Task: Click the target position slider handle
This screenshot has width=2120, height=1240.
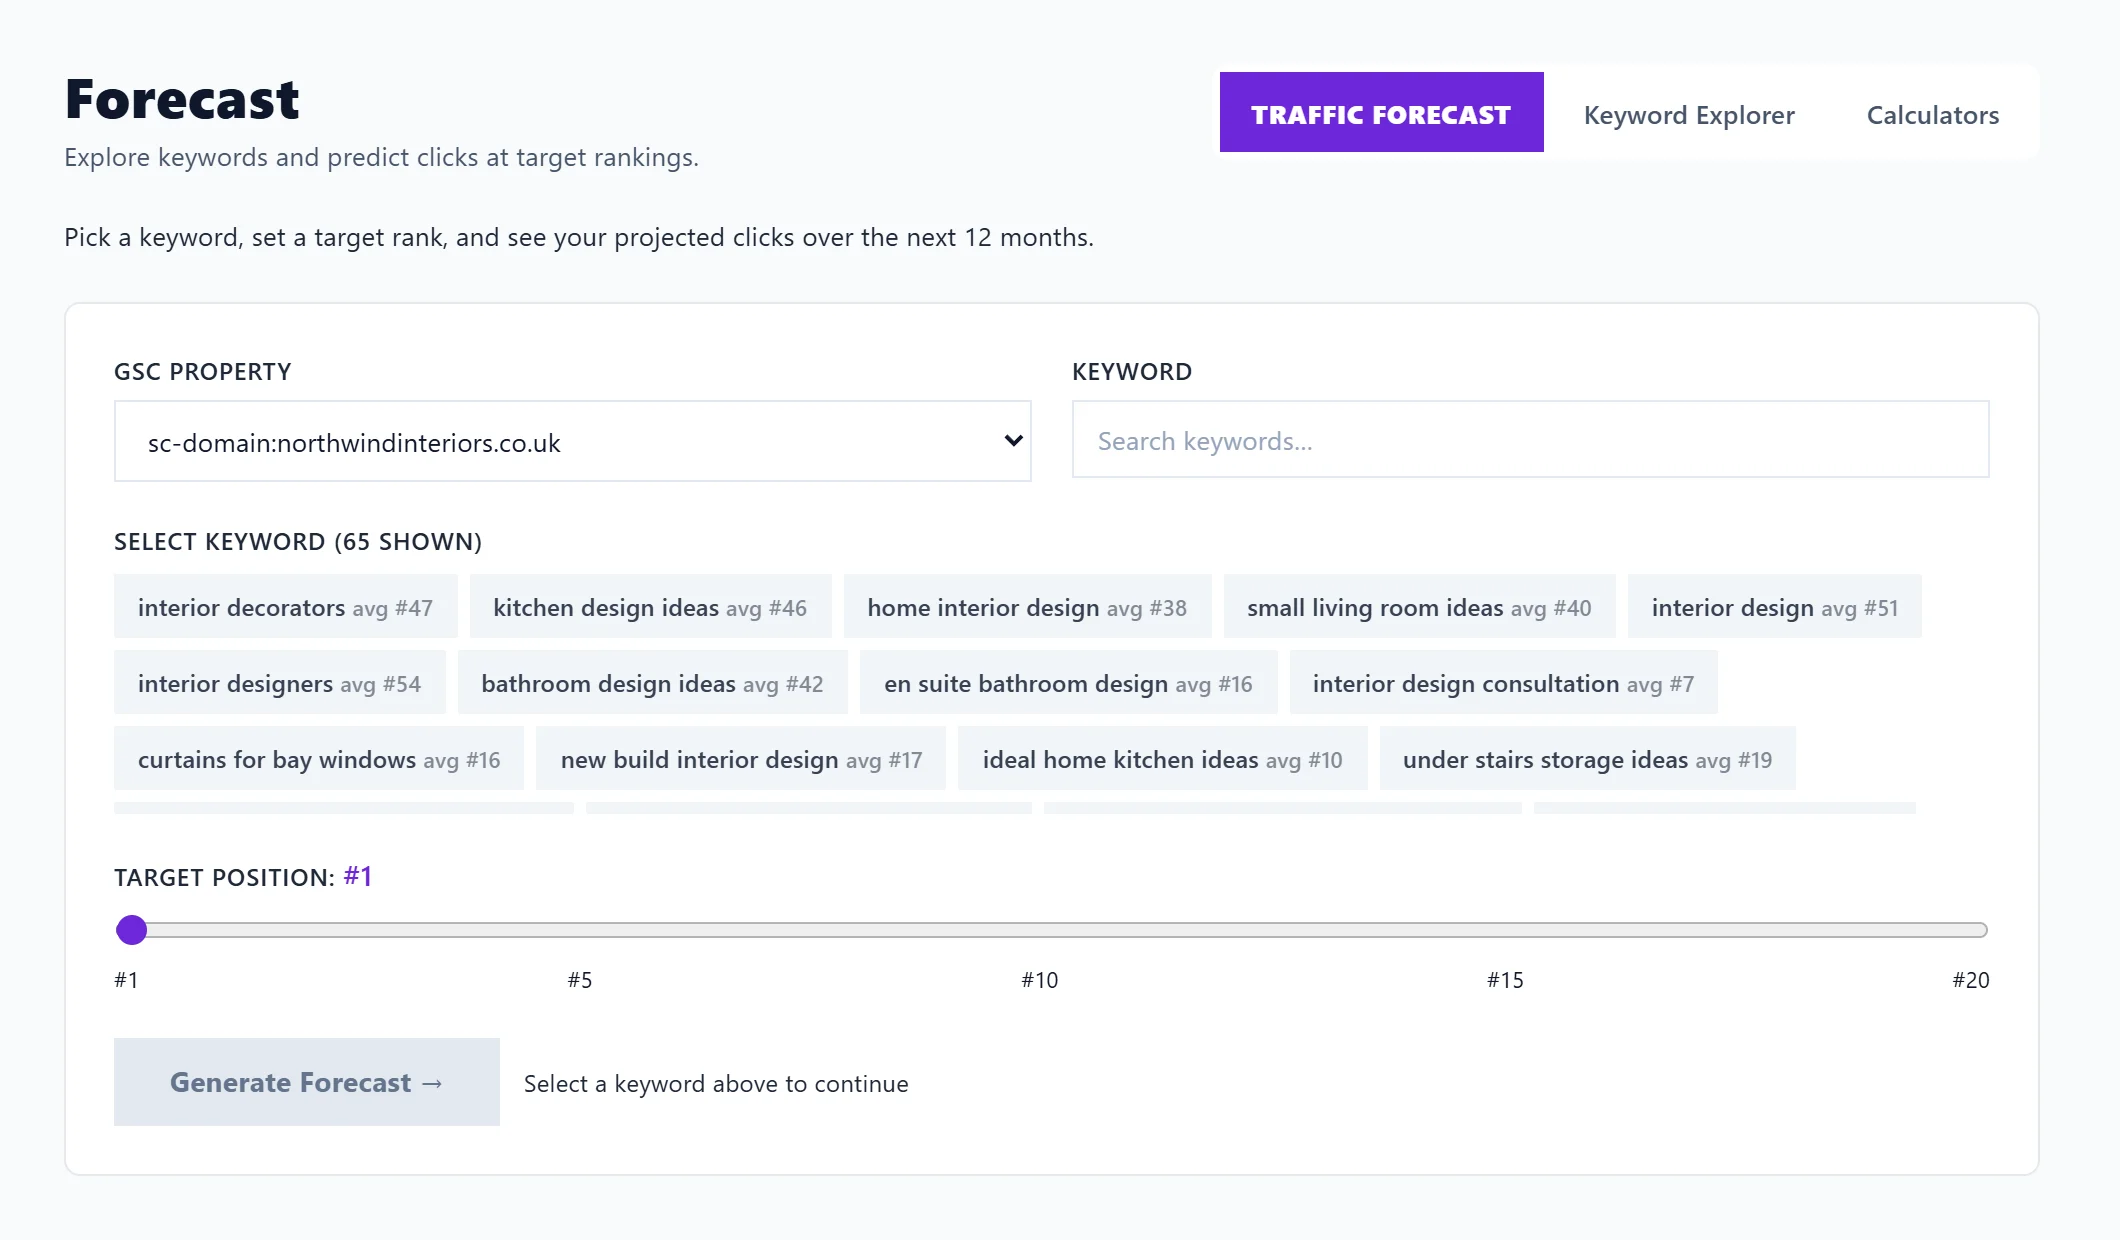Action: [131, 930]
